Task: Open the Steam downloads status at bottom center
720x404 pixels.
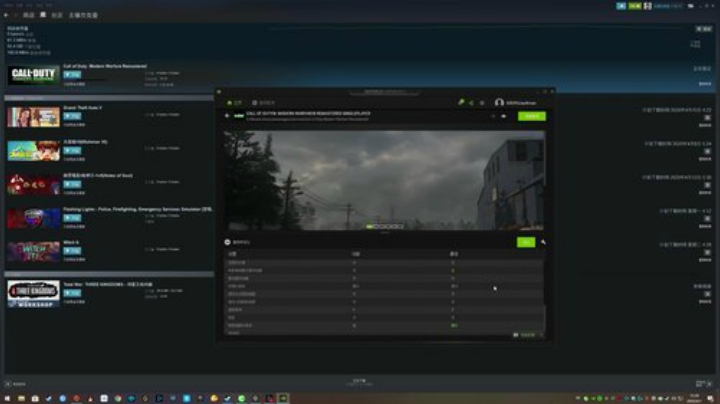Action: 360,382
